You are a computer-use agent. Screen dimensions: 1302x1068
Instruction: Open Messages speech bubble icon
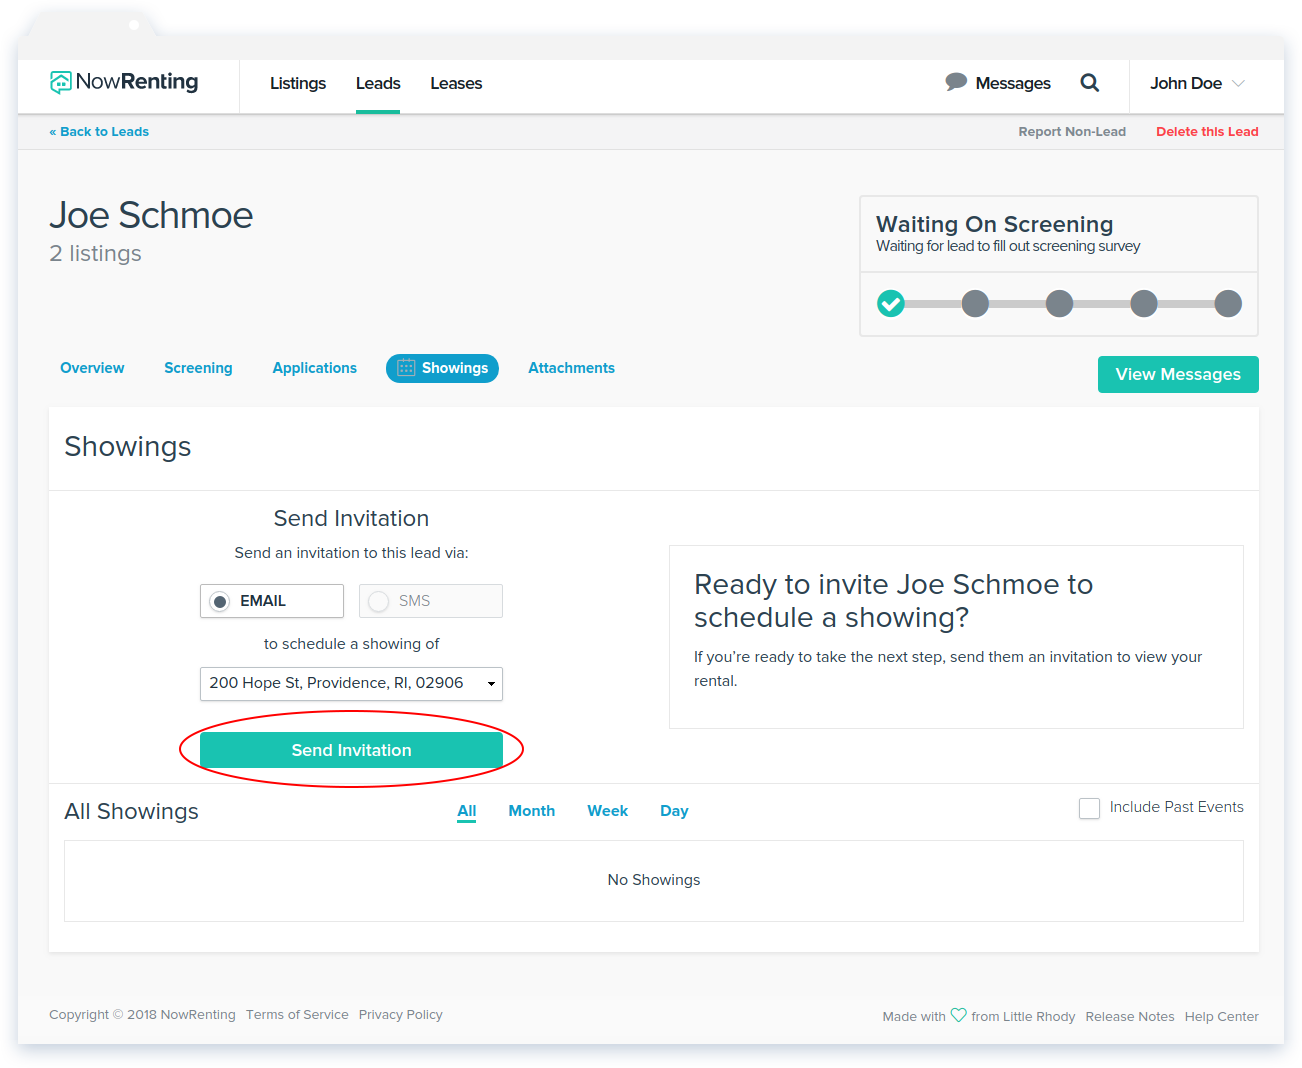956,82
